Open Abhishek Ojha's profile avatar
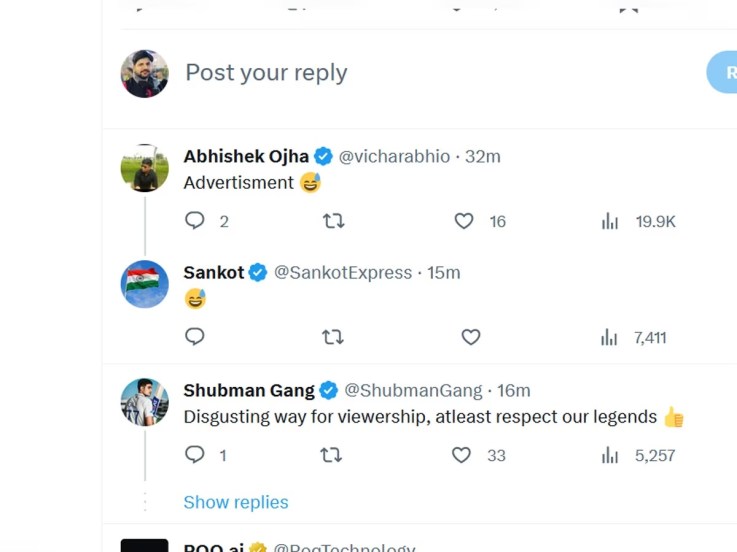Screen dimensions: 737x552 (x=145, y=168)
